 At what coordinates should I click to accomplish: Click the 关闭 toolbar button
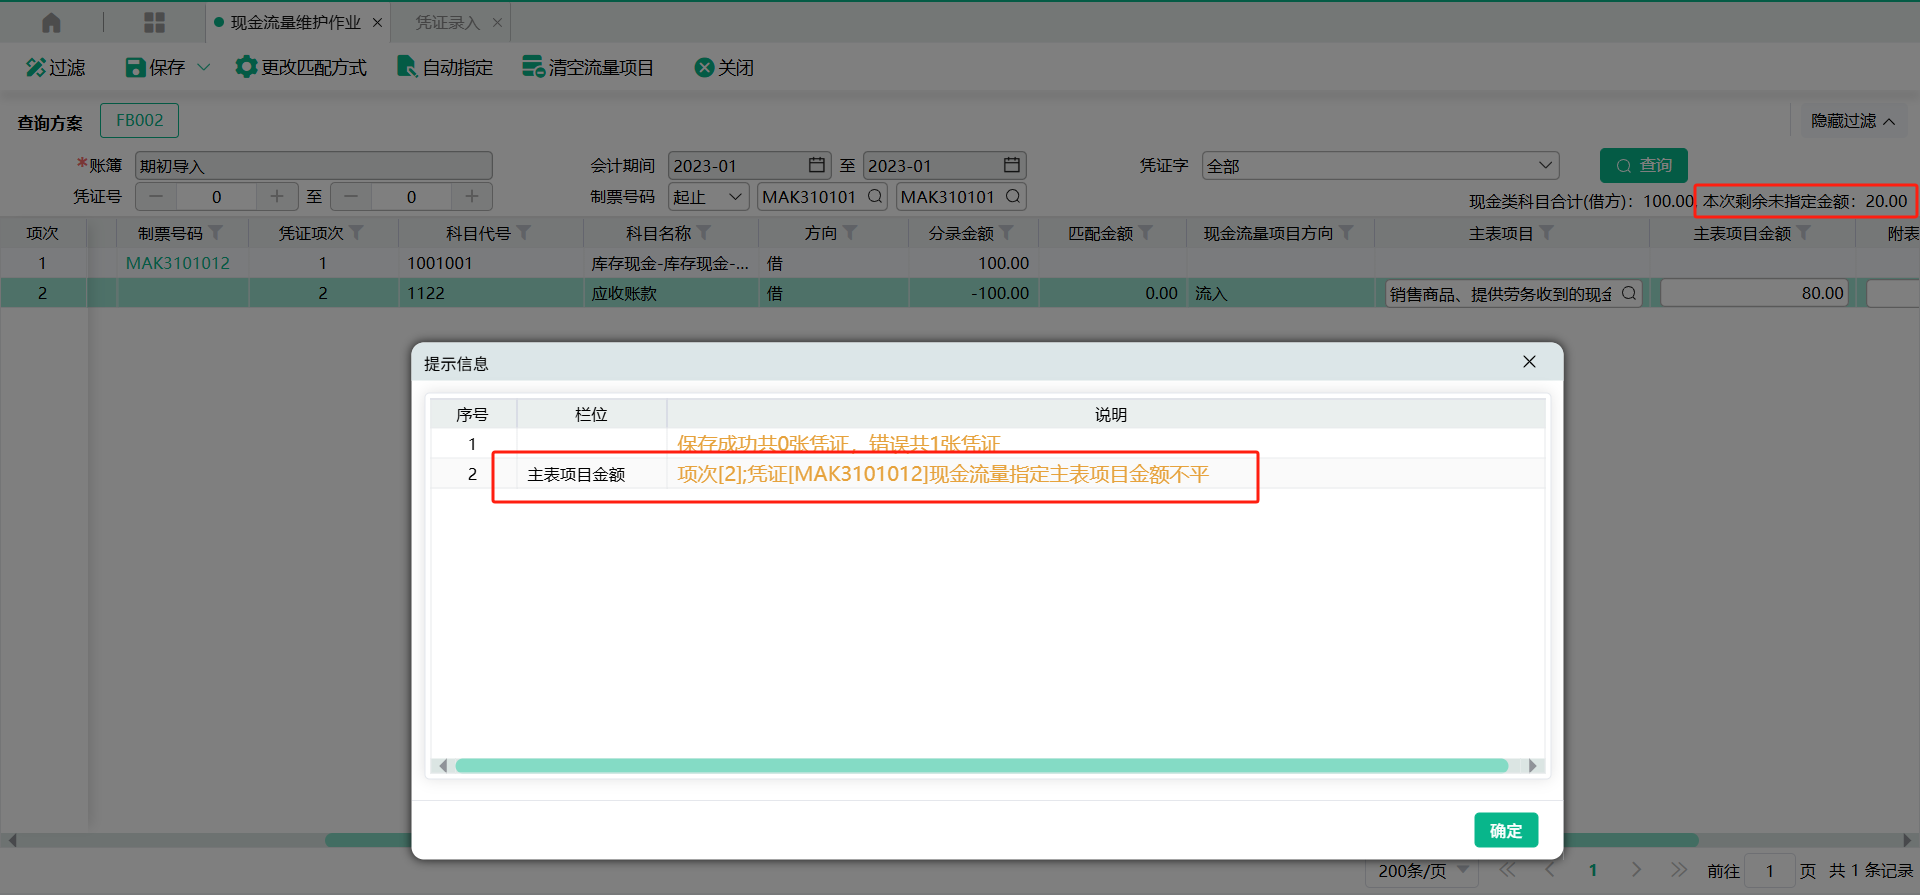724,67
